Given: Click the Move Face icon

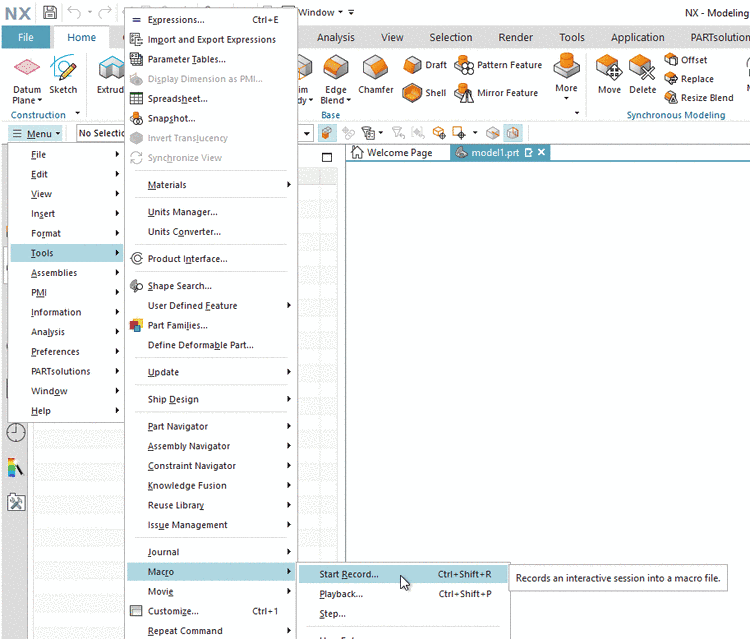Looking at the screenshot, I should (x=609, y=68).
